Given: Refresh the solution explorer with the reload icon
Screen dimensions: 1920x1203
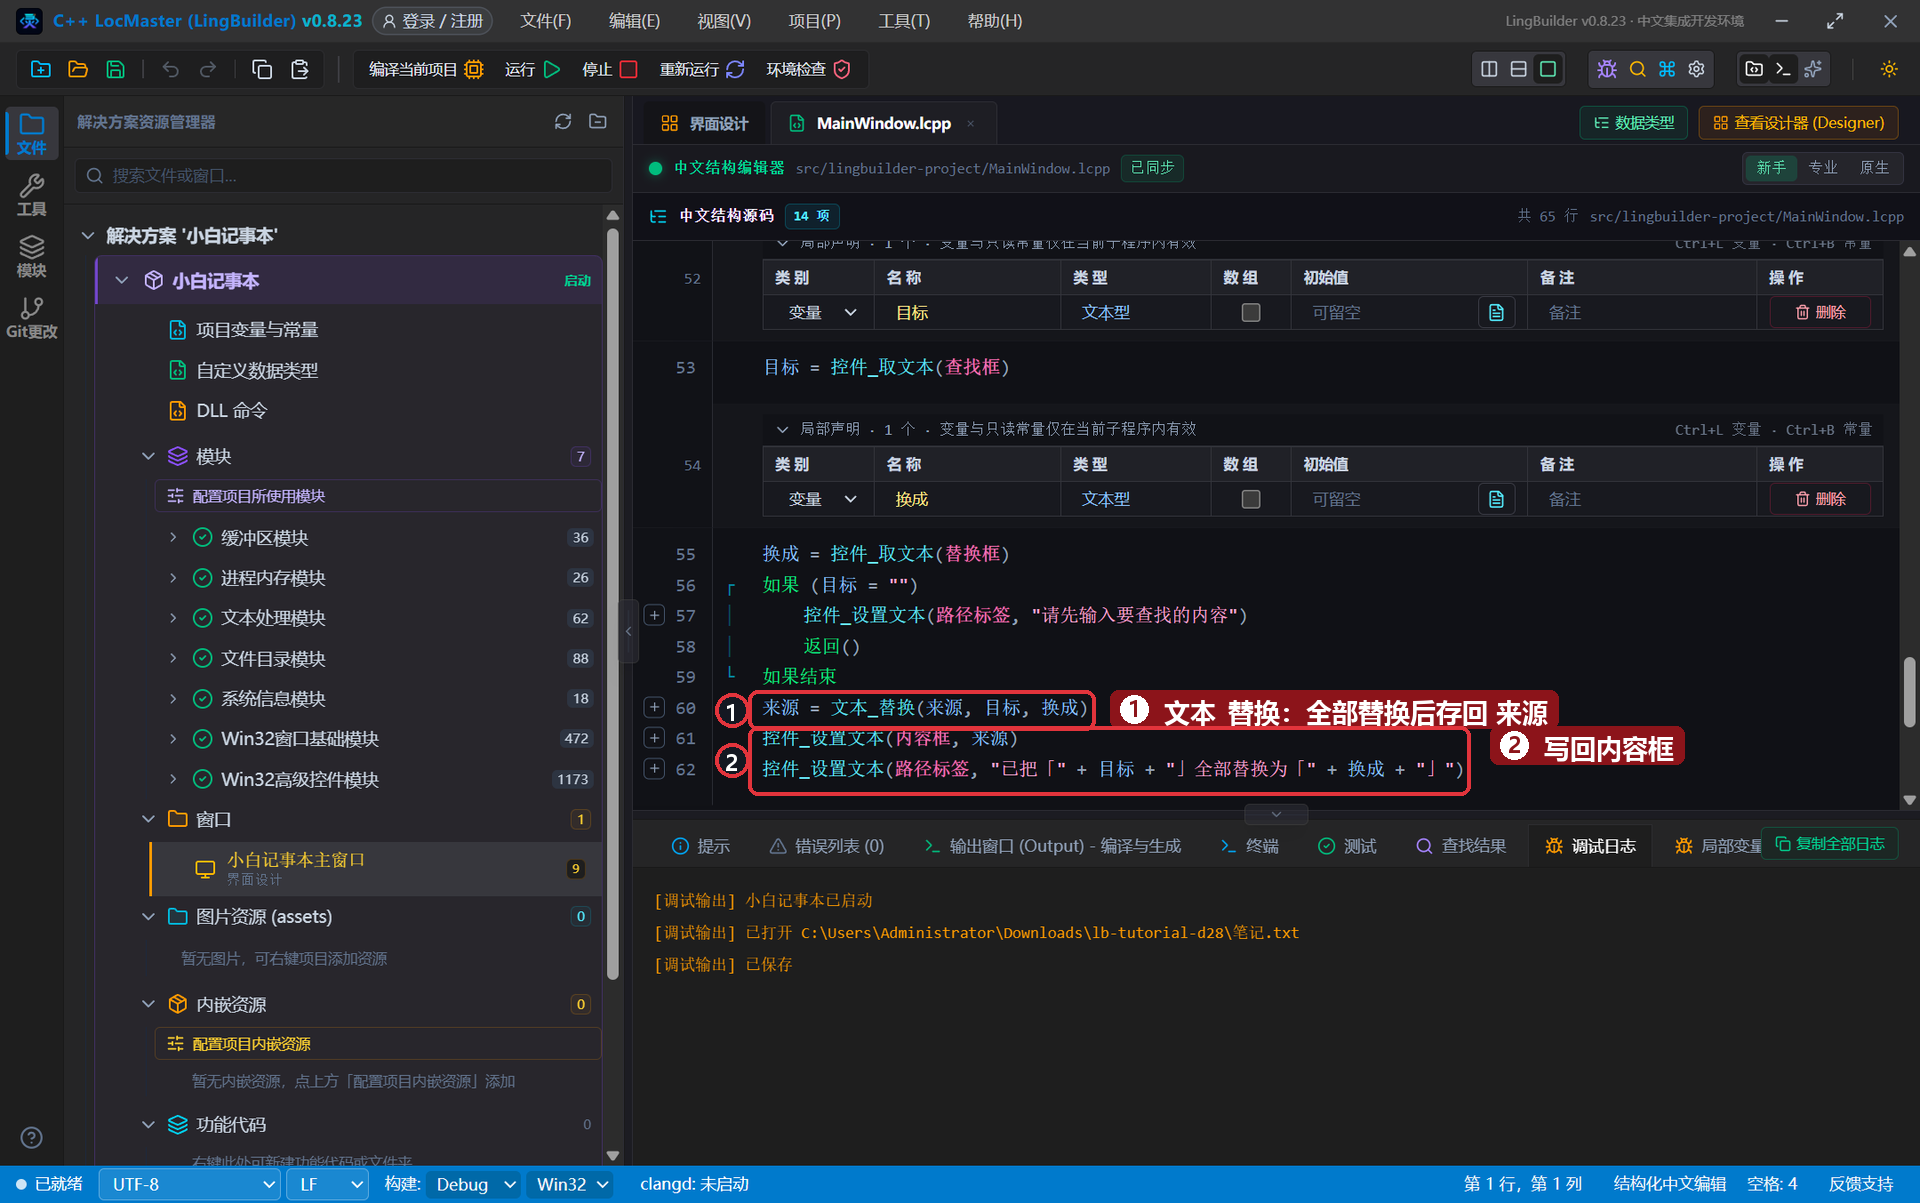Looking at the screenshot, I should tap(563, 121).
